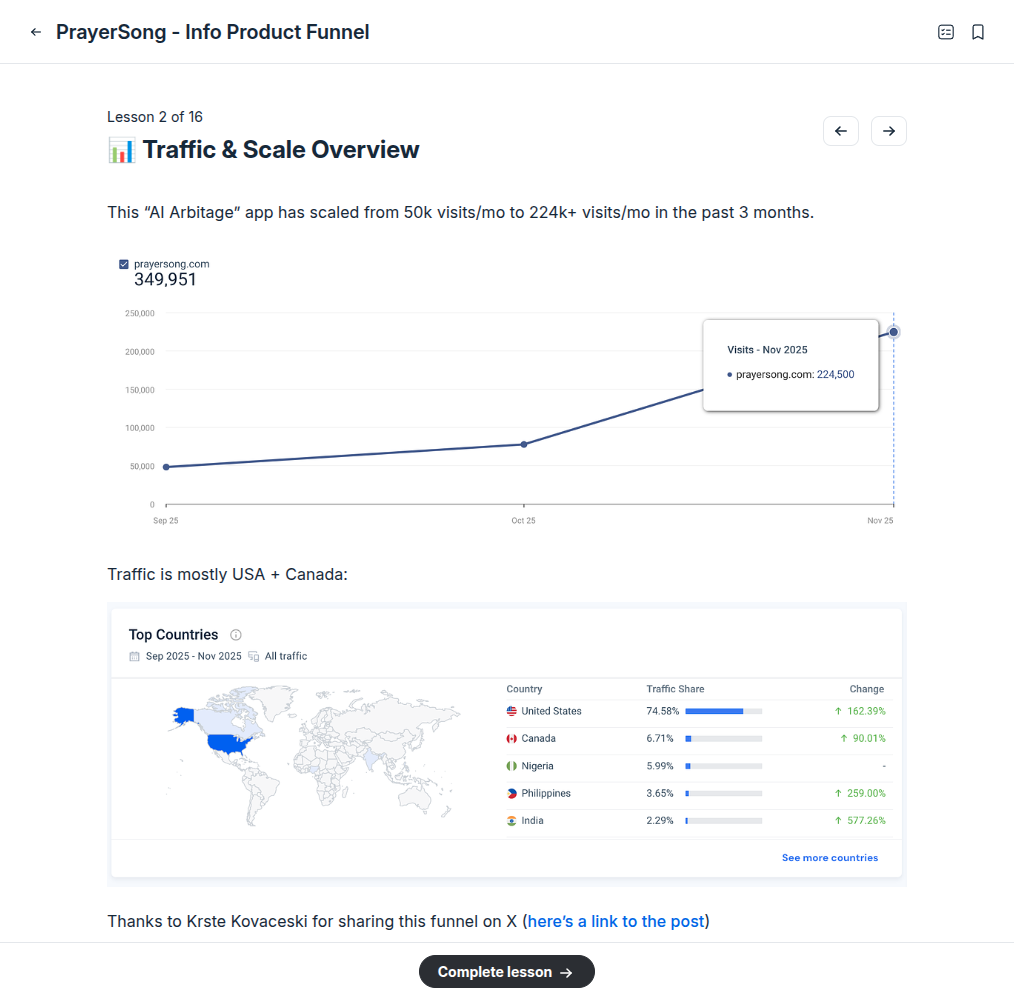The image size is (1014, 1000).
Task: Bookmark this lesson with the bookmark icon
Action: (x=978, y=32)
